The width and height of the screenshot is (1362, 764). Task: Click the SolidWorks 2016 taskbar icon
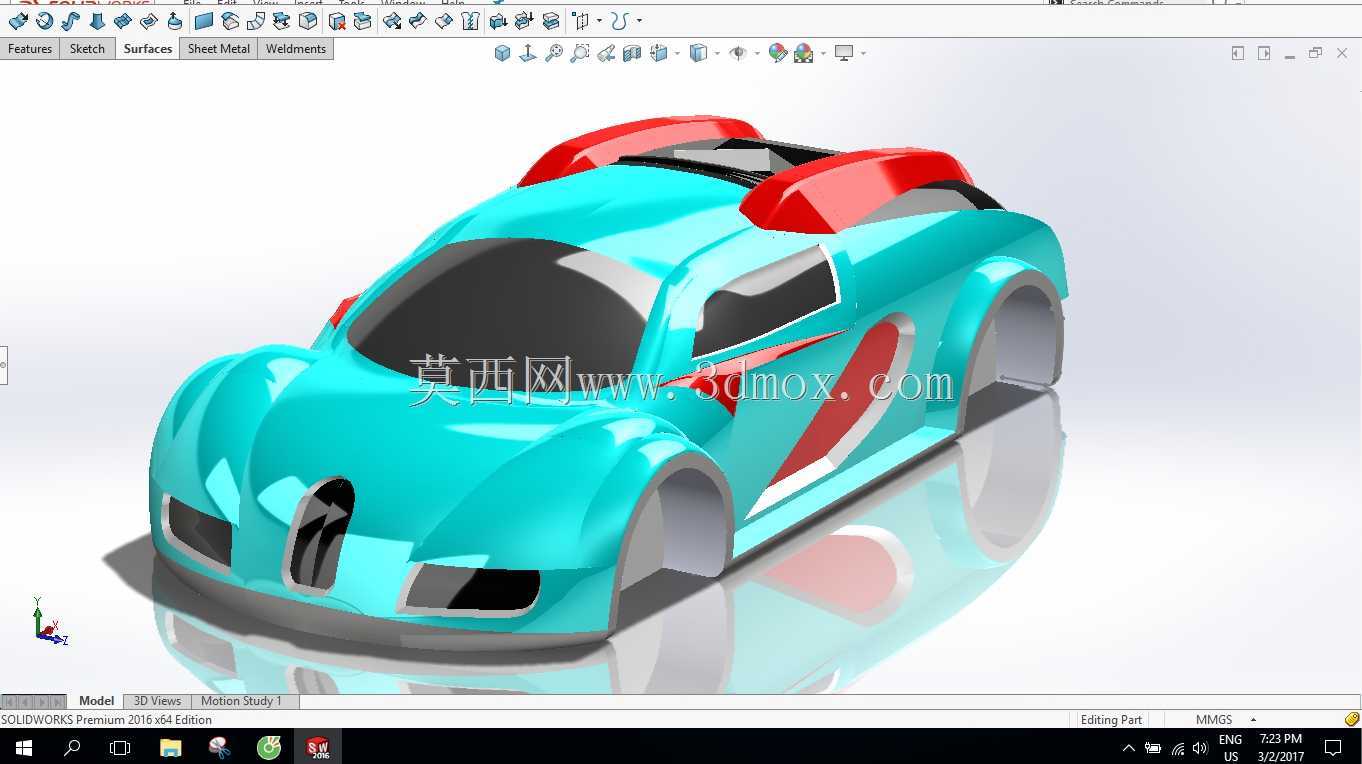pyautogui.click(x=318, y=747)
